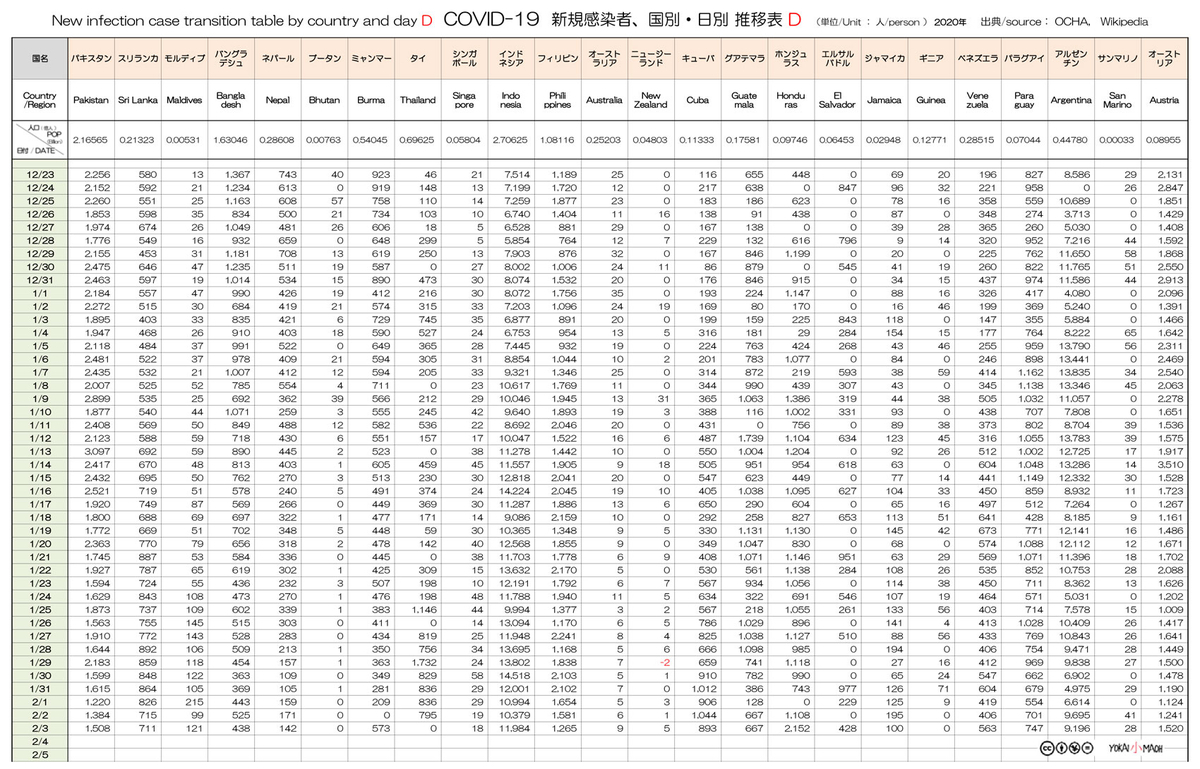Select the El Salvador column header
Image resolution: width=1200 pixels, height=769 pixels.
click(x=836, y=100)
